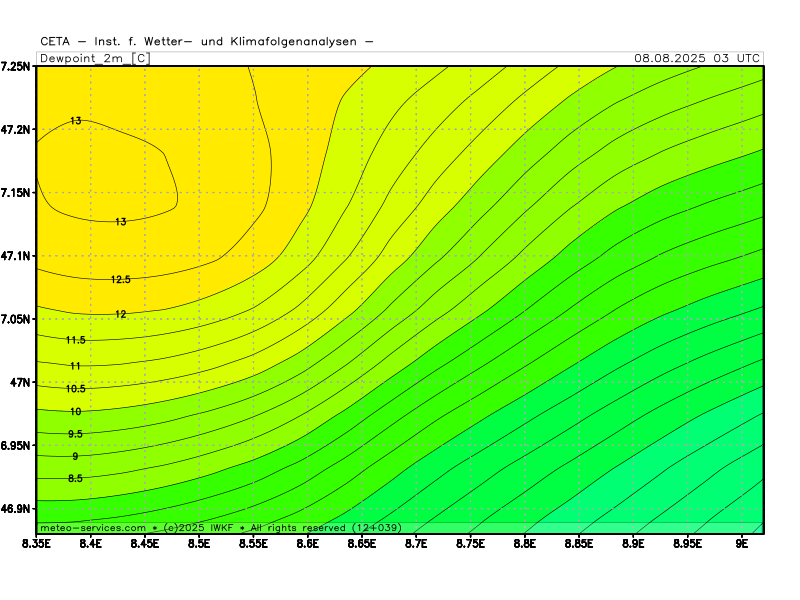Click the 46.9N latitude axis label
Screen dimensions: 800x600
(x=16, y=509)
